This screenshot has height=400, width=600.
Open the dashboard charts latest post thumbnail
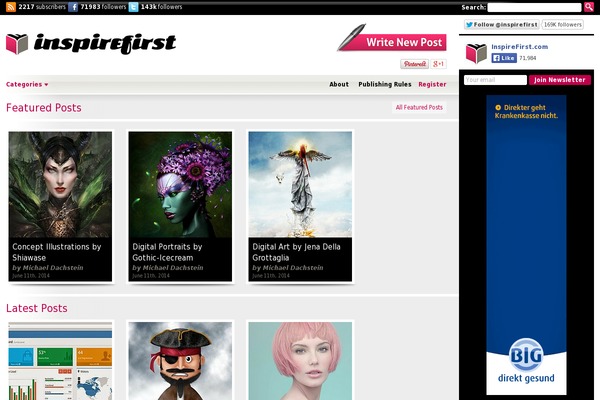60,361
